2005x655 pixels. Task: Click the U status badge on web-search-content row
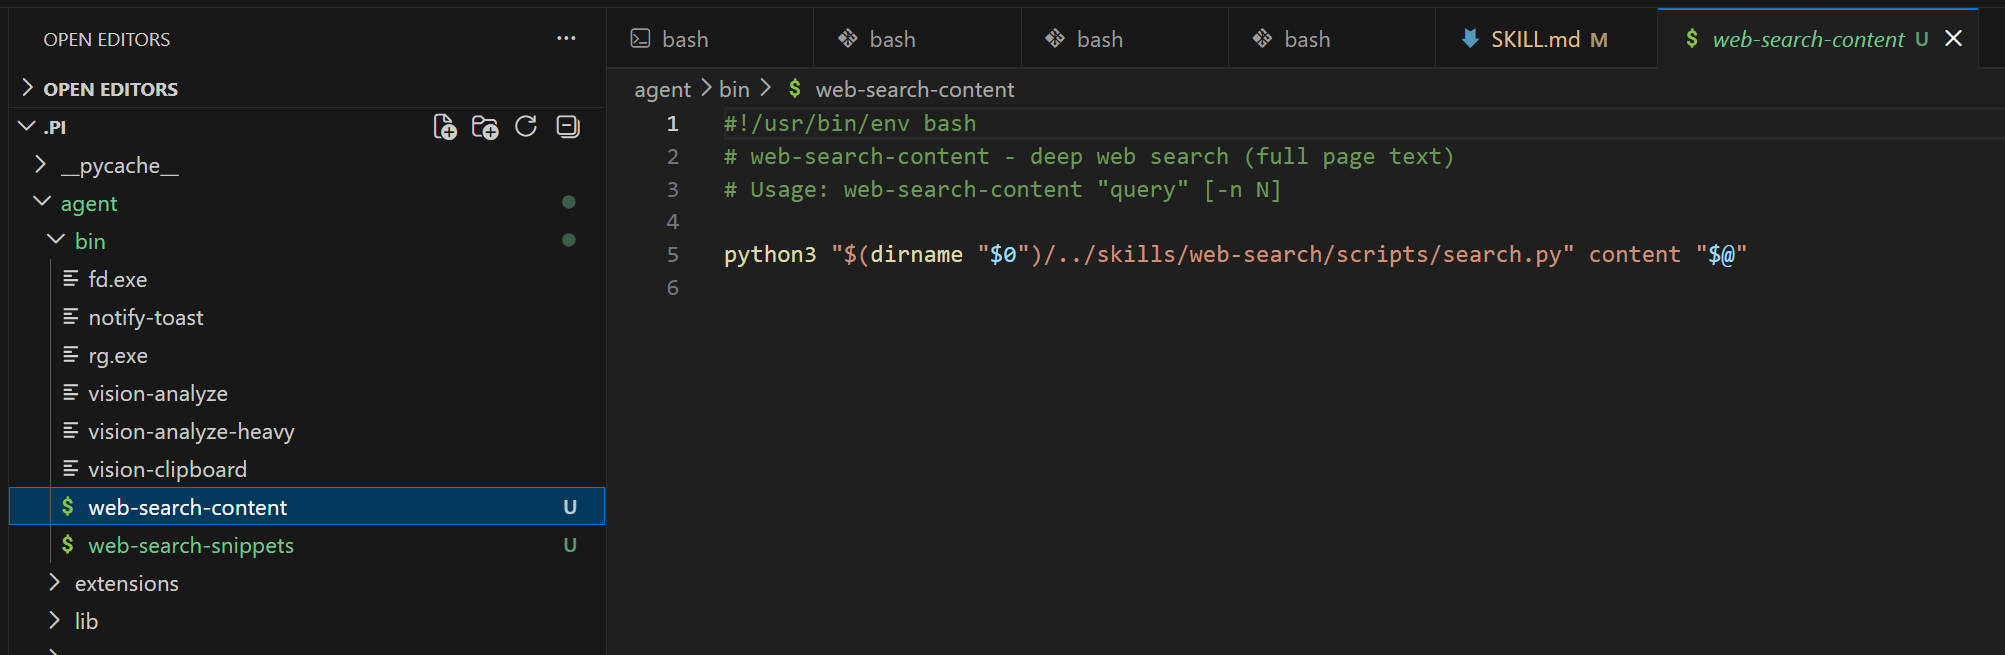pyautogui.click(x=570, y=507)
